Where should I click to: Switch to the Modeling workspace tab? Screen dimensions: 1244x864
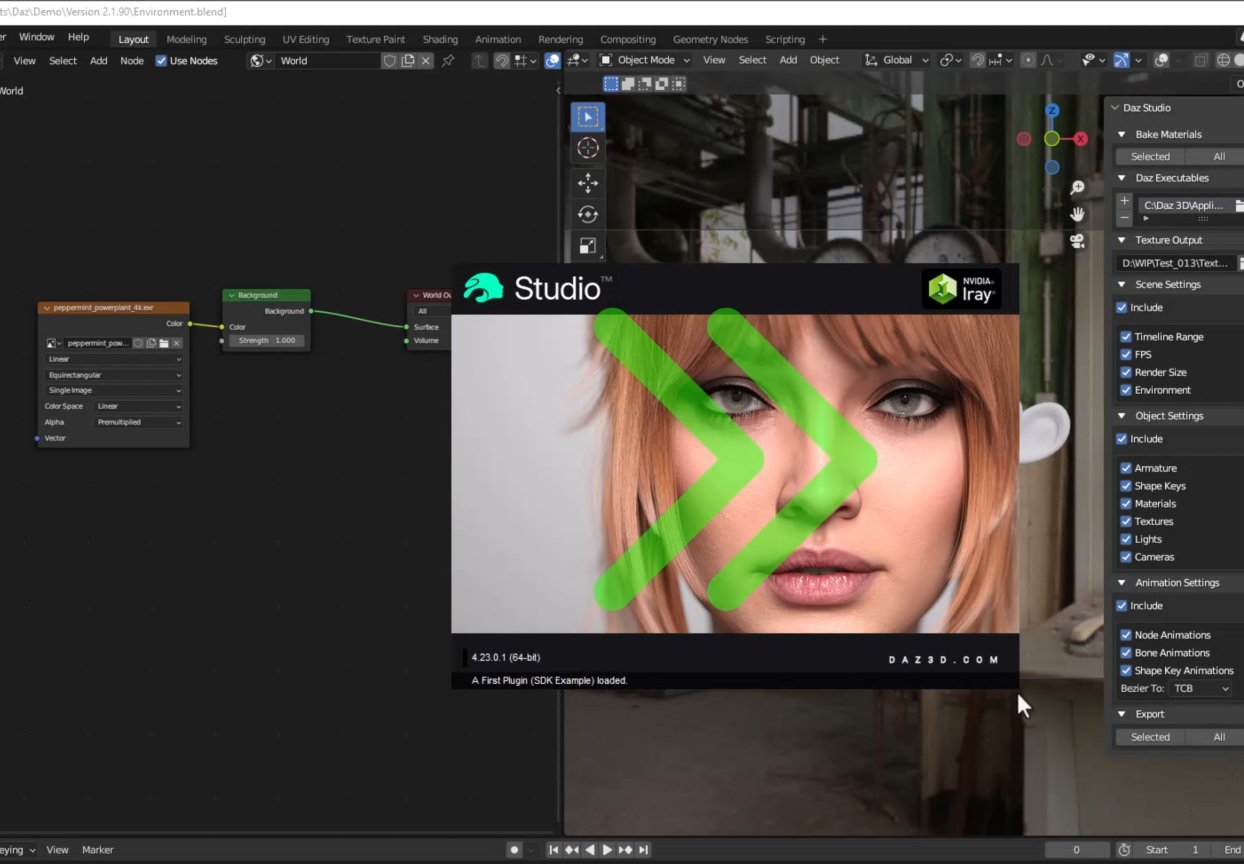point(186,40)
